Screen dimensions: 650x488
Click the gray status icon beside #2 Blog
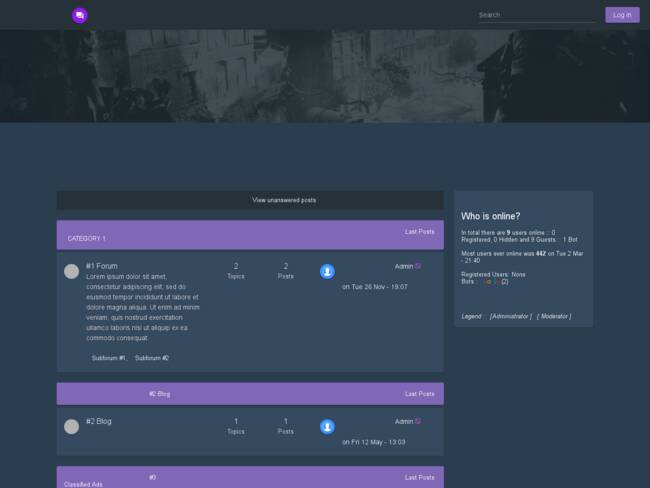coord(71,427)
